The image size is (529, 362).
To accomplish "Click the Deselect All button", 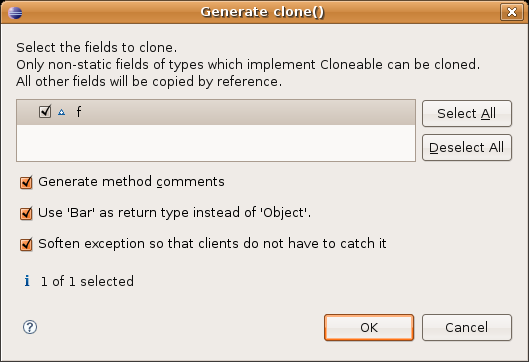I will (x=467, y=147).
